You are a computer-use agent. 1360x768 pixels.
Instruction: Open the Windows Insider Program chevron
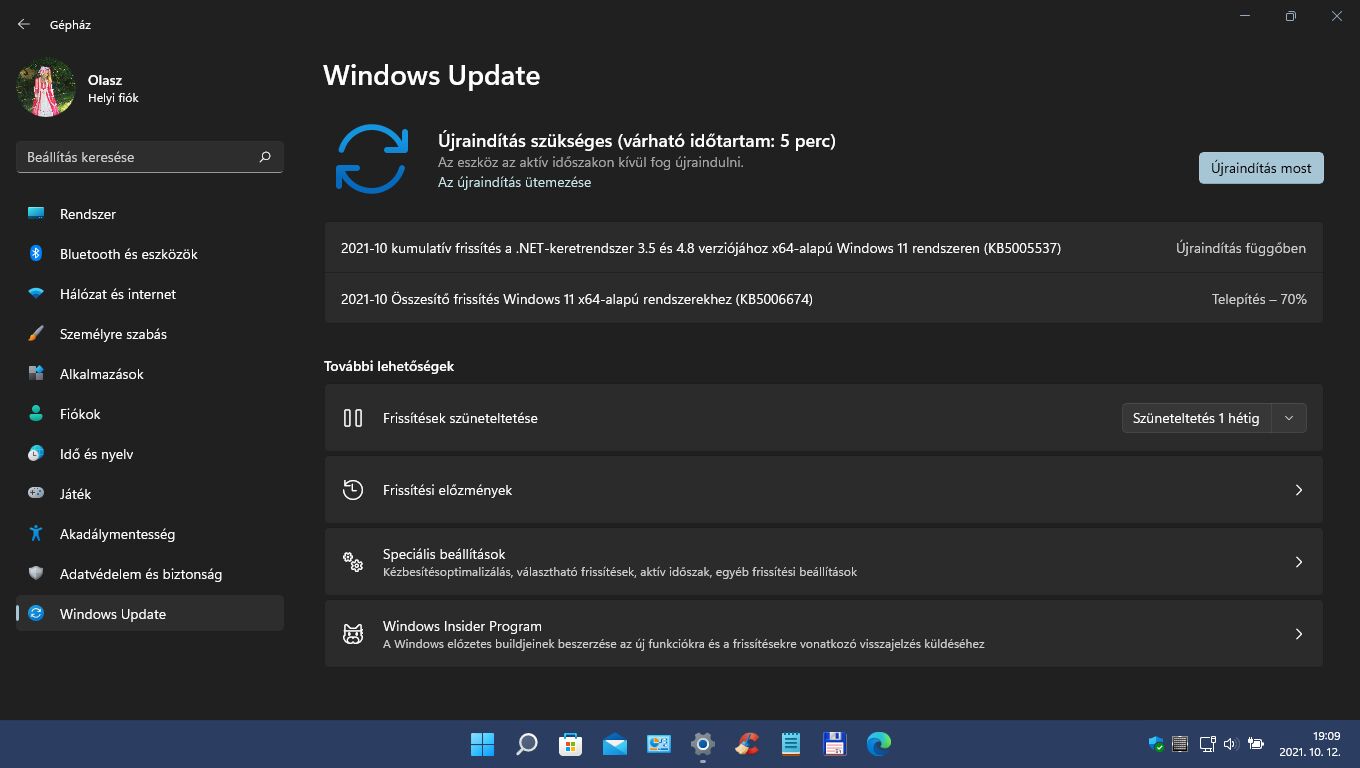pyautogui.click(x=1299, y=634)
